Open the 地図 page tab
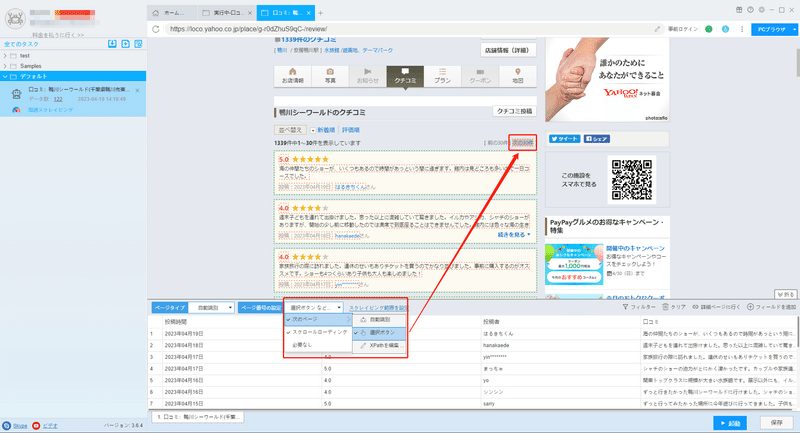 click(517, 76)
